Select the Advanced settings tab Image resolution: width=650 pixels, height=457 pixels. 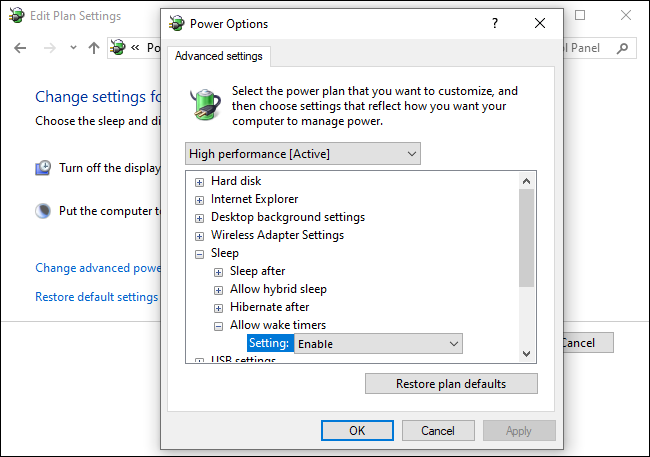pos(218,57)
